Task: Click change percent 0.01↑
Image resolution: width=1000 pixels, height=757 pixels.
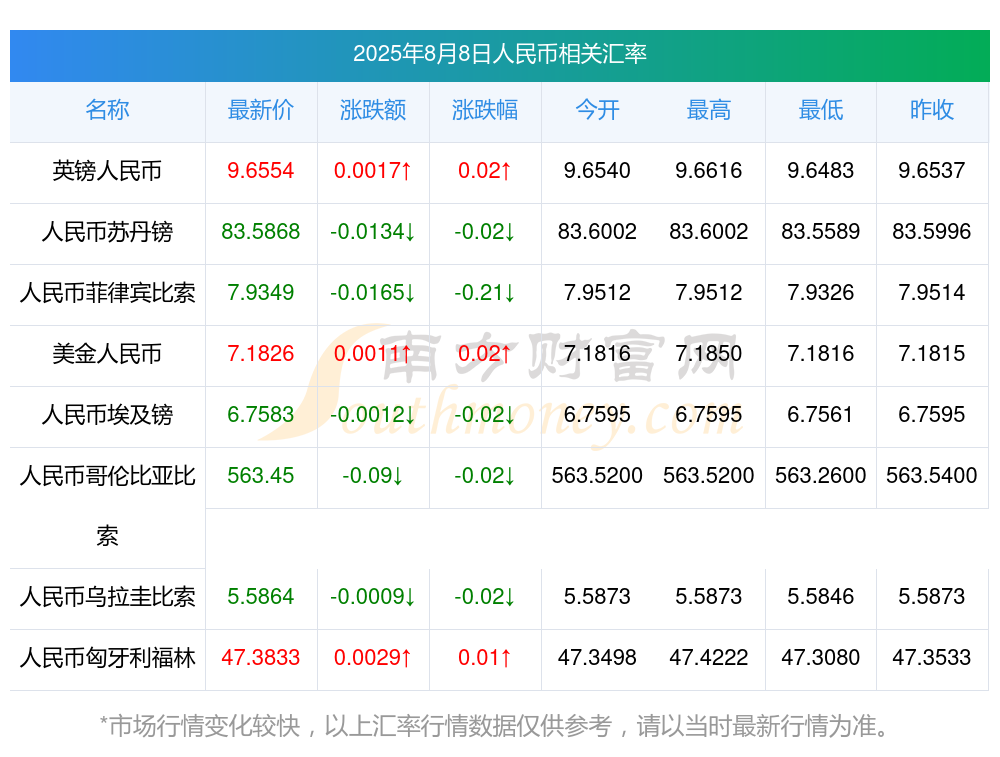Action: tap(485, 658)
